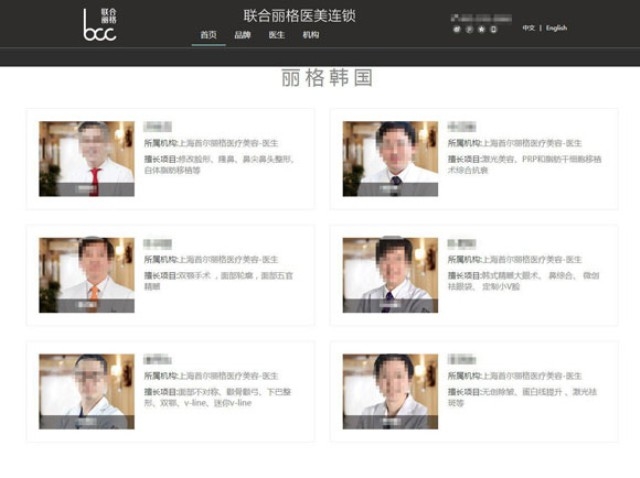640x478 pixels.
Task: Select the 擅长项目 text mentioning 双眼手术，面部轮廓
Action: click(218, 281)
